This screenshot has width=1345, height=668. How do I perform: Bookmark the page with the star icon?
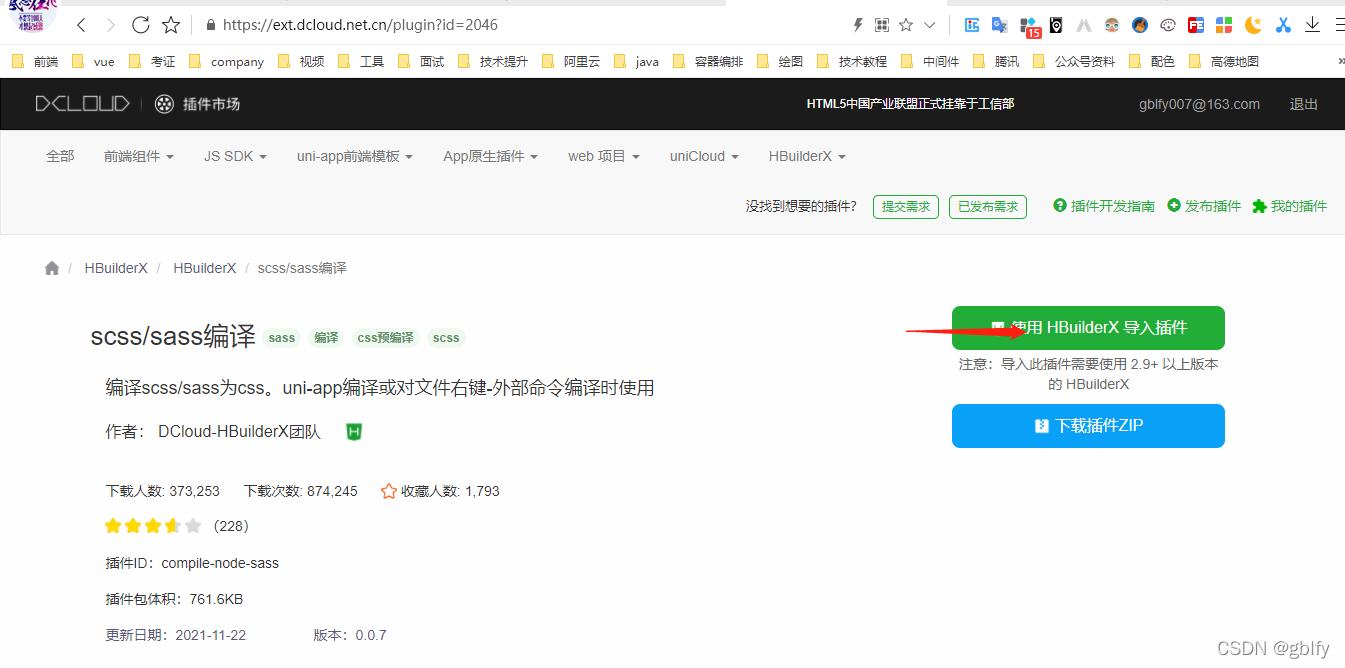point(170,24)
